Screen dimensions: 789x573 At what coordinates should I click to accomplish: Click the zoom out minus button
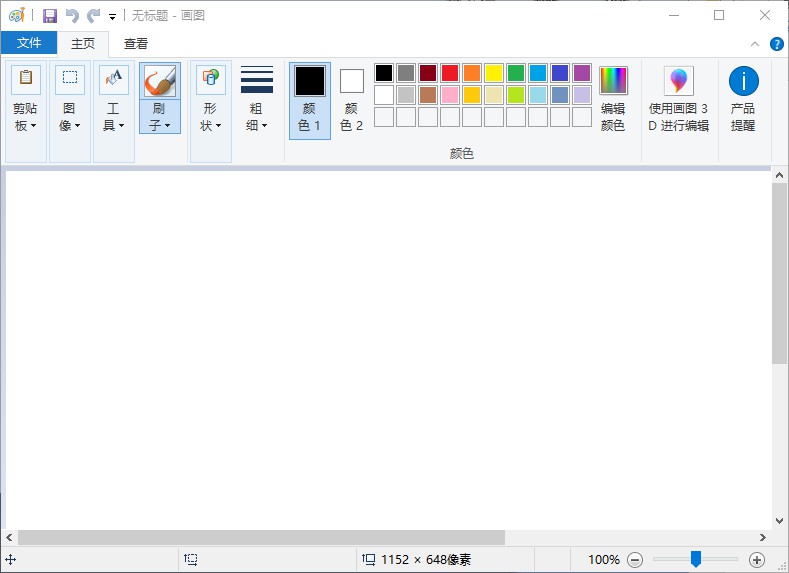635,560
